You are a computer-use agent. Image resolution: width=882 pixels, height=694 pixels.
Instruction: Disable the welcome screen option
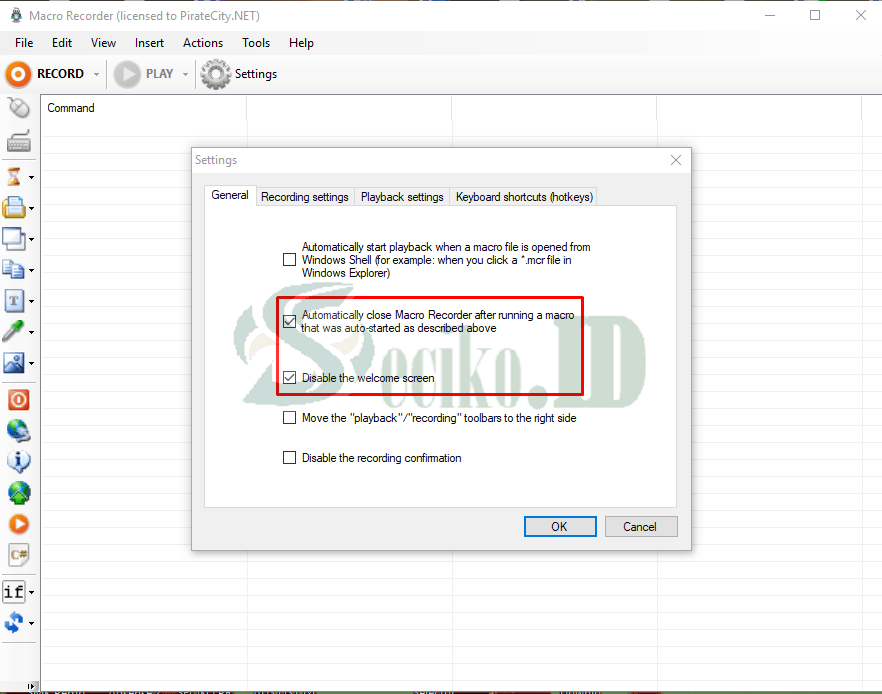[289, 377]
